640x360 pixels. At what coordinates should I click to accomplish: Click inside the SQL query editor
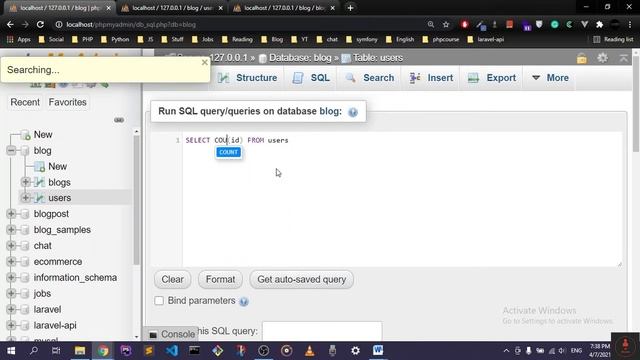[402, 199]
